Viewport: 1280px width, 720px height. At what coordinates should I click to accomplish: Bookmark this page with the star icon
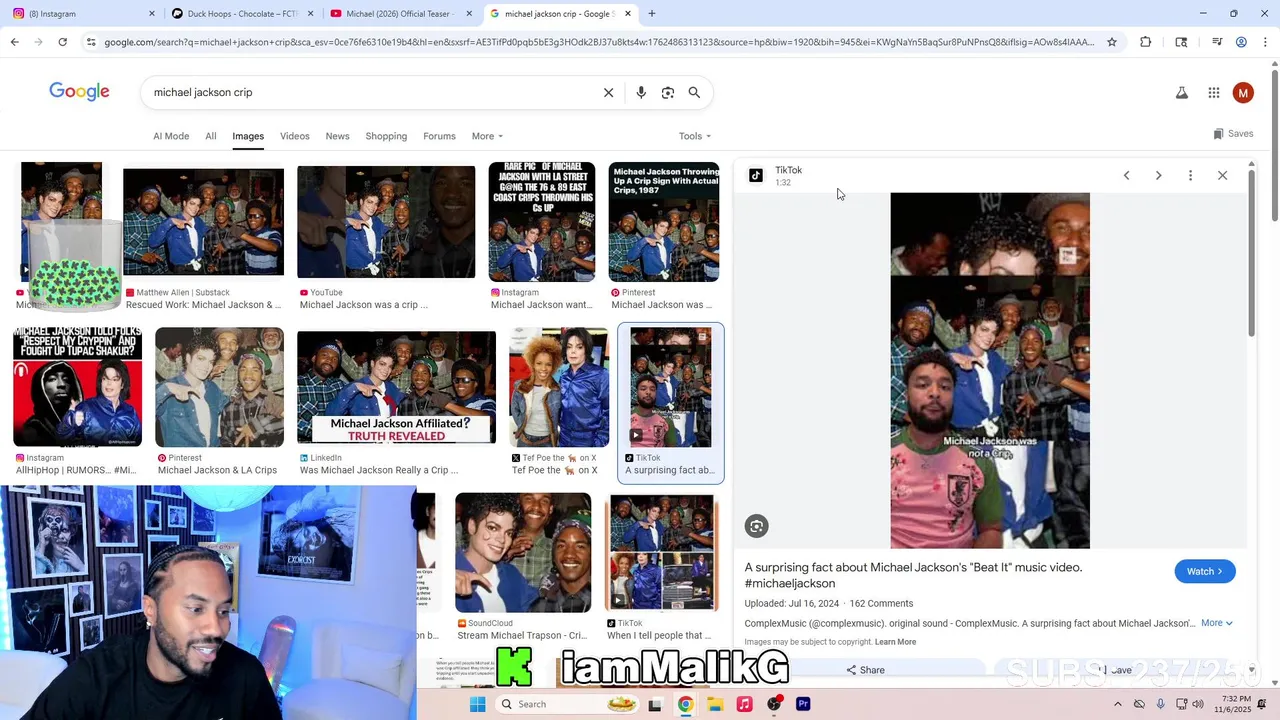pyautogui.click(x=1111, y=42)
